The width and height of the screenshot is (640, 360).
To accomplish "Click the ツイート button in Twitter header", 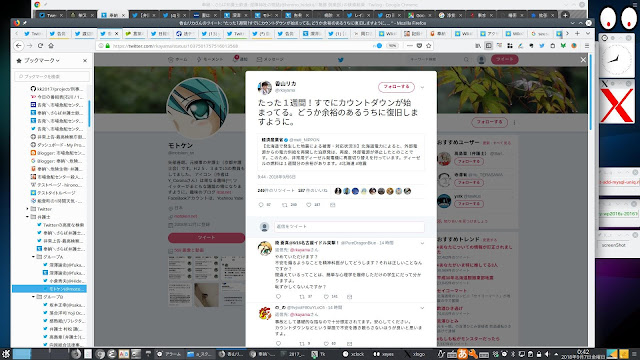I will point(504,60).
